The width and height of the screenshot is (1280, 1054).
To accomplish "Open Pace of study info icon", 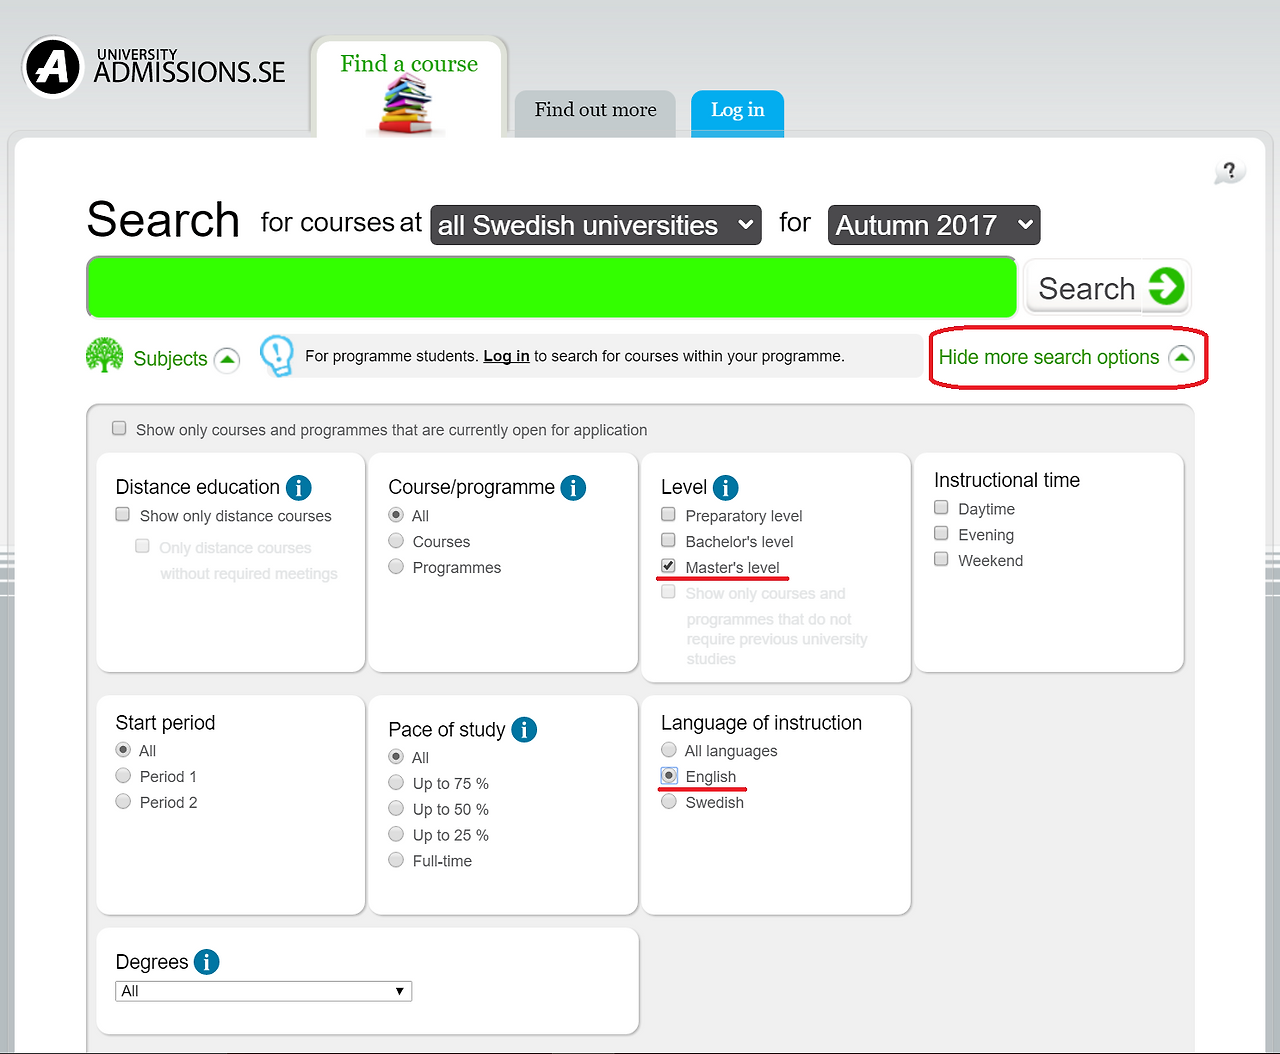I will tap(524, 730).
